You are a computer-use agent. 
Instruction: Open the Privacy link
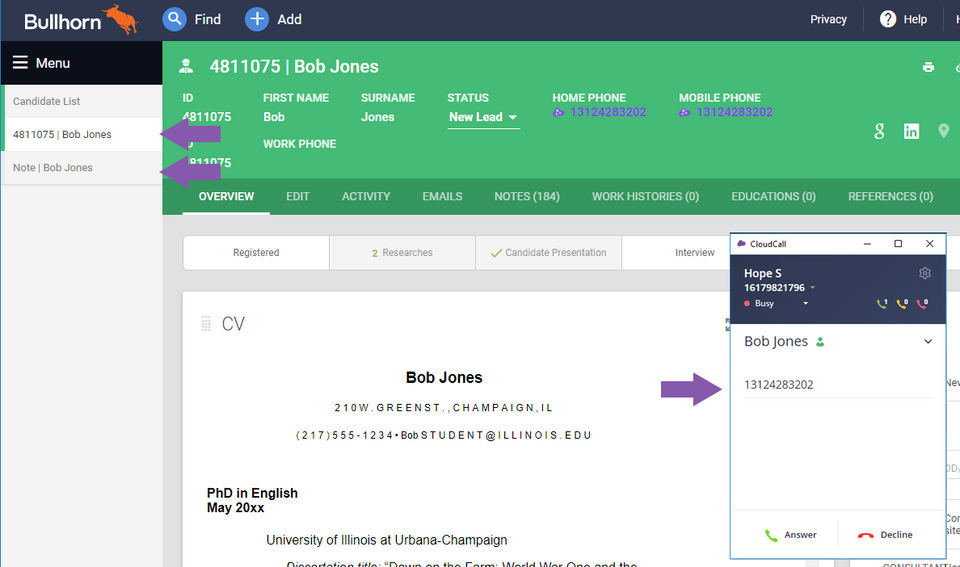point(828,19)
